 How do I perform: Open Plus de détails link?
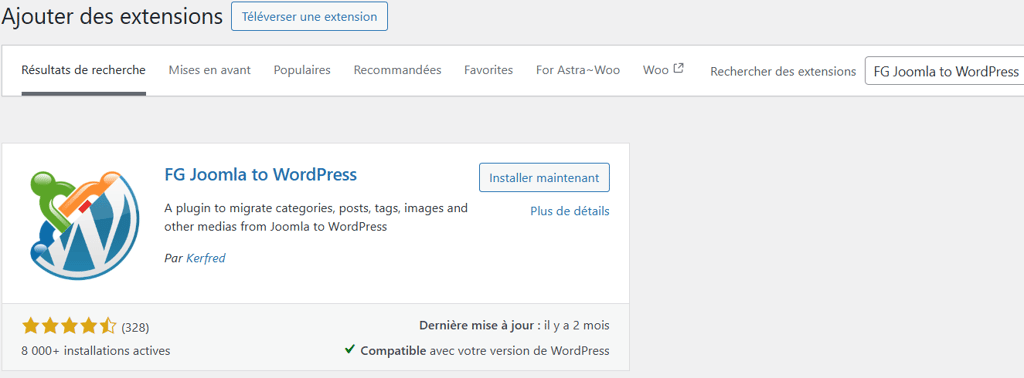pyautogui.click(x=569, y=212)
